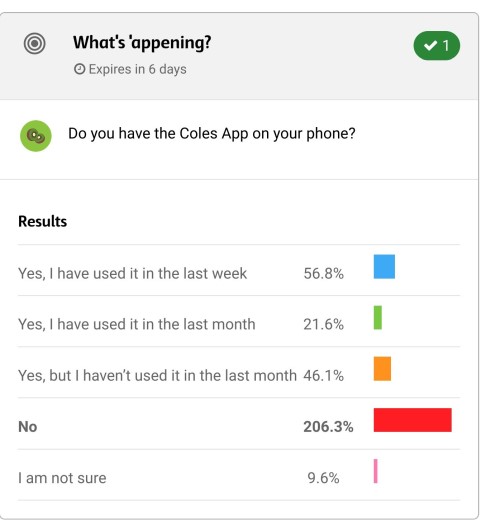Viewport: 486px width, 527px height.
Task: Open the What's 'appening? poll title
Action: coord(142,43)
